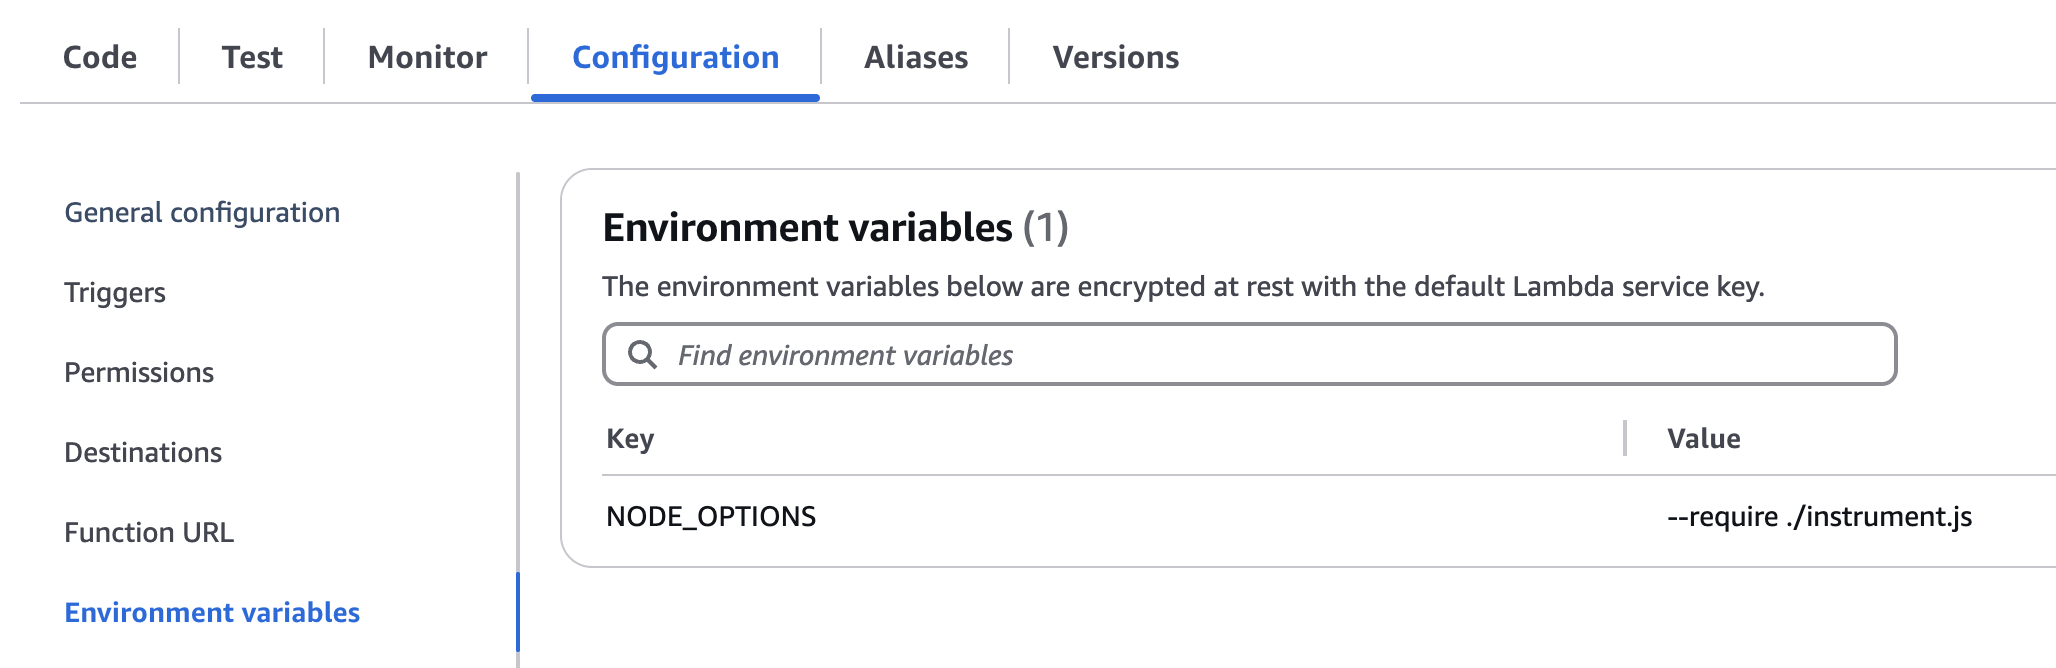Select the NODE_OPTIONS key cell
The width and height of the screenshot is (2056, 668).
(x=711, y=516)
